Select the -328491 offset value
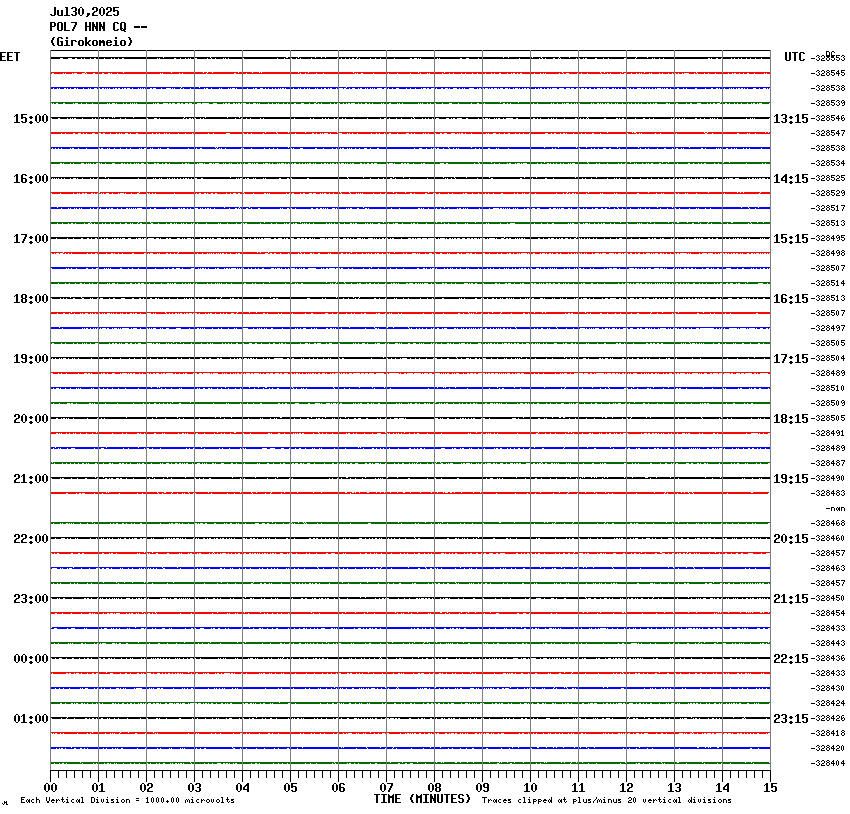850x814 pixels. click(x=828, y=434)
